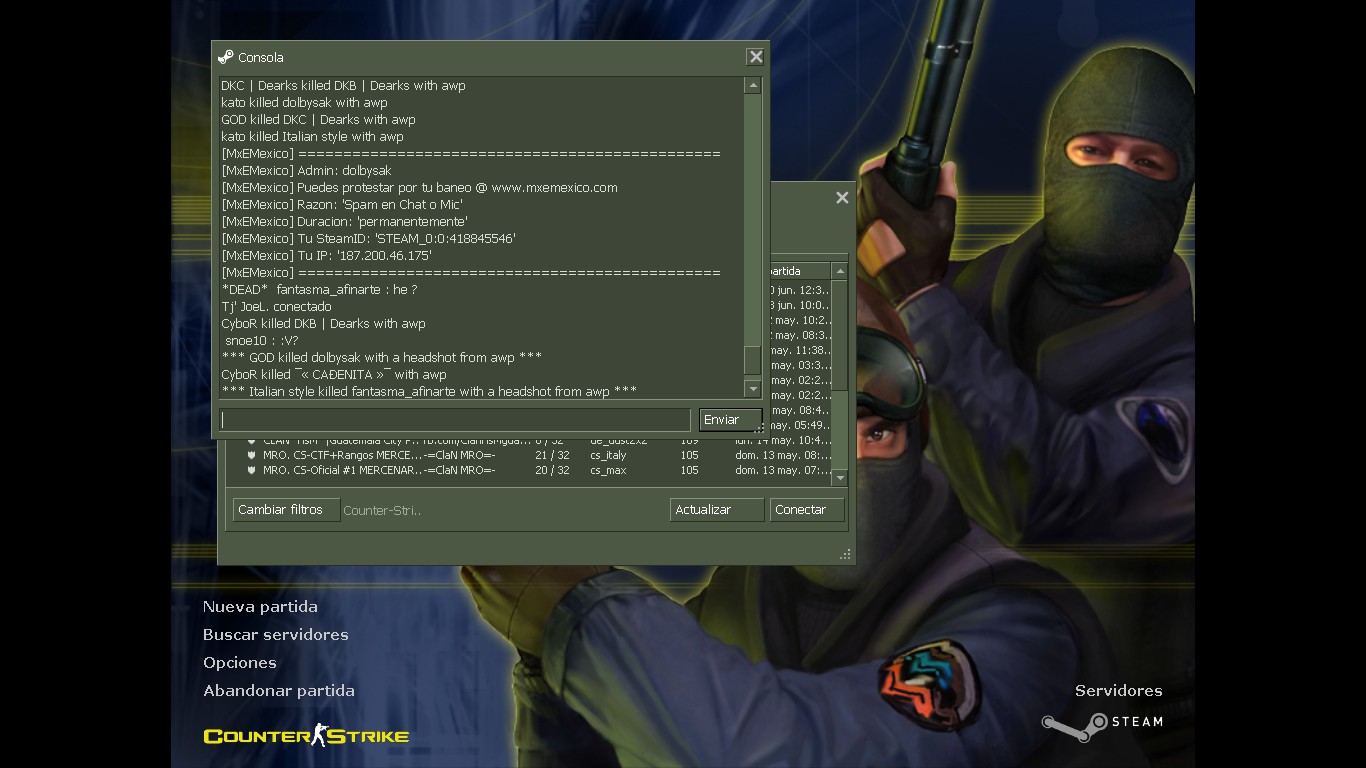The image size is (1366, 768).
Task: Open Opciones from main menu
Action: point(240,663)
